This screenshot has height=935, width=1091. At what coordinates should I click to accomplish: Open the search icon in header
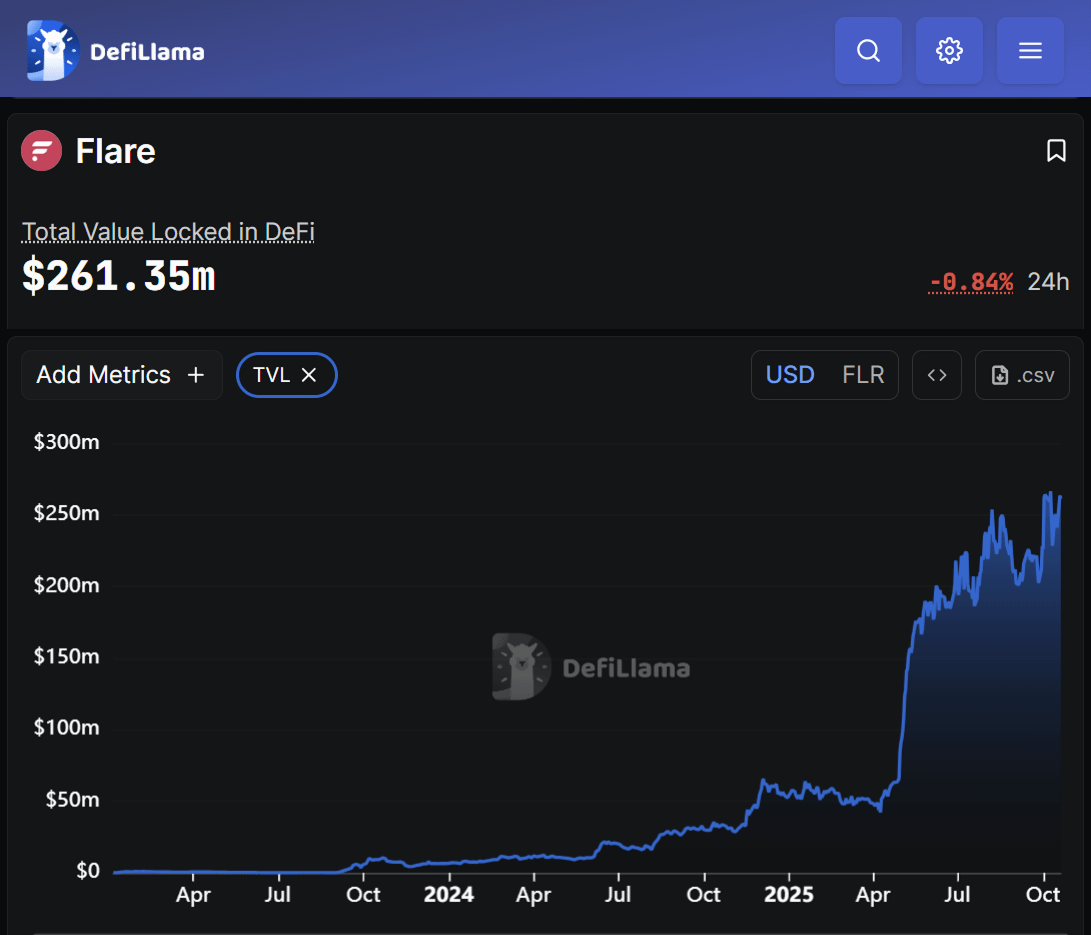point(868,51)
